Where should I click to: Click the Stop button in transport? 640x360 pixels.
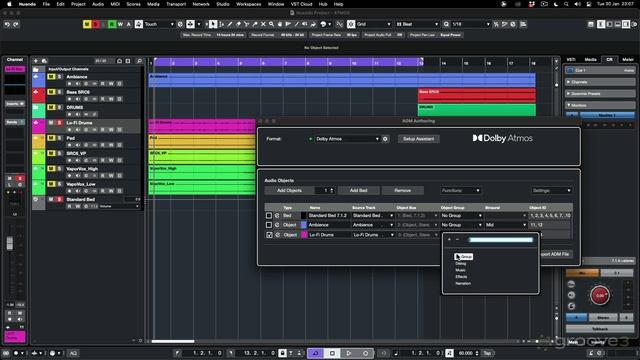(x=332, y=353)
